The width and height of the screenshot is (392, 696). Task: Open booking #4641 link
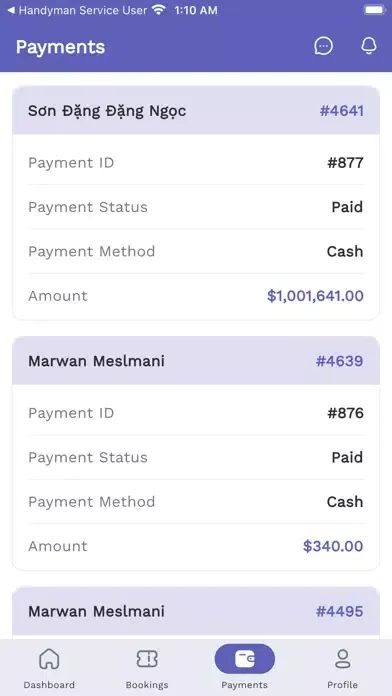tap(341, 111)
